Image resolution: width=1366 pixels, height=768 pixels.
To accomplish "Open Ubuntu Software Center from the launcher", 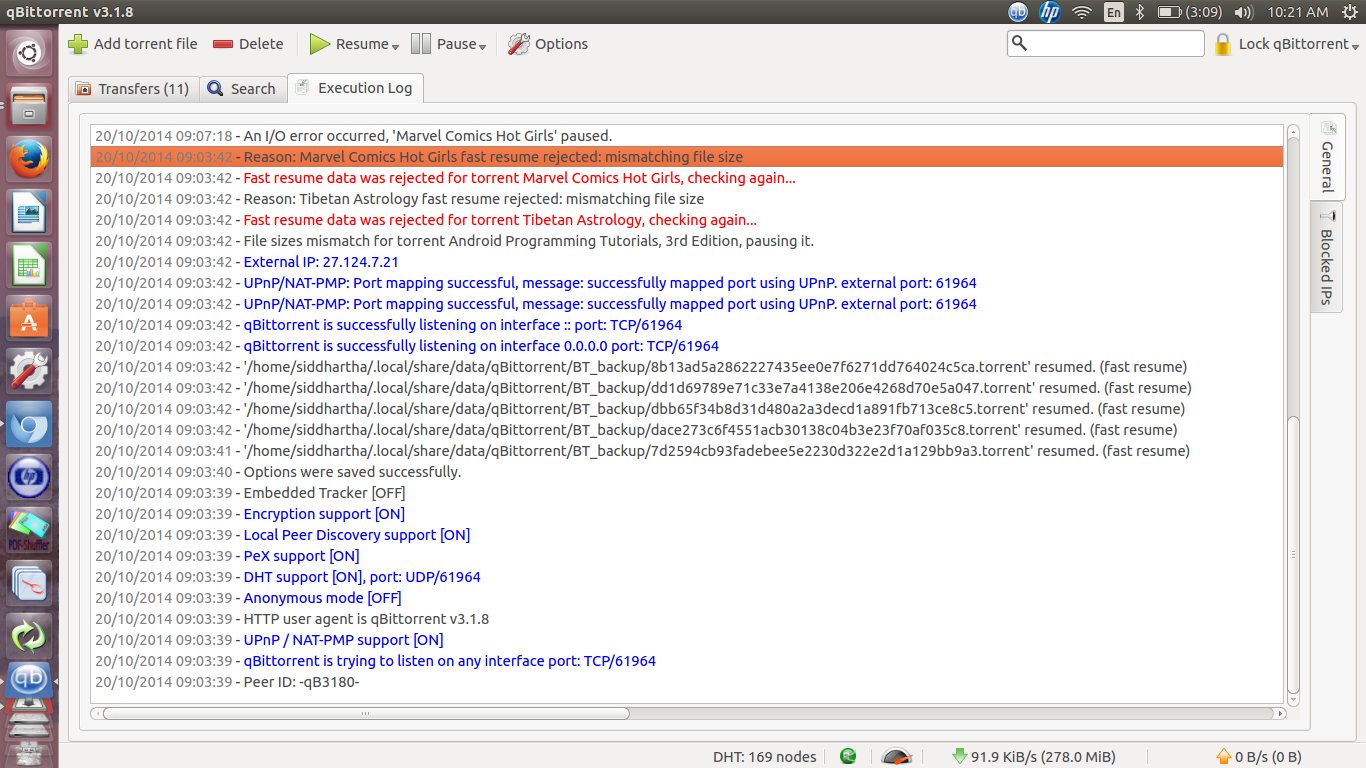I will click(x=29, y=319).
